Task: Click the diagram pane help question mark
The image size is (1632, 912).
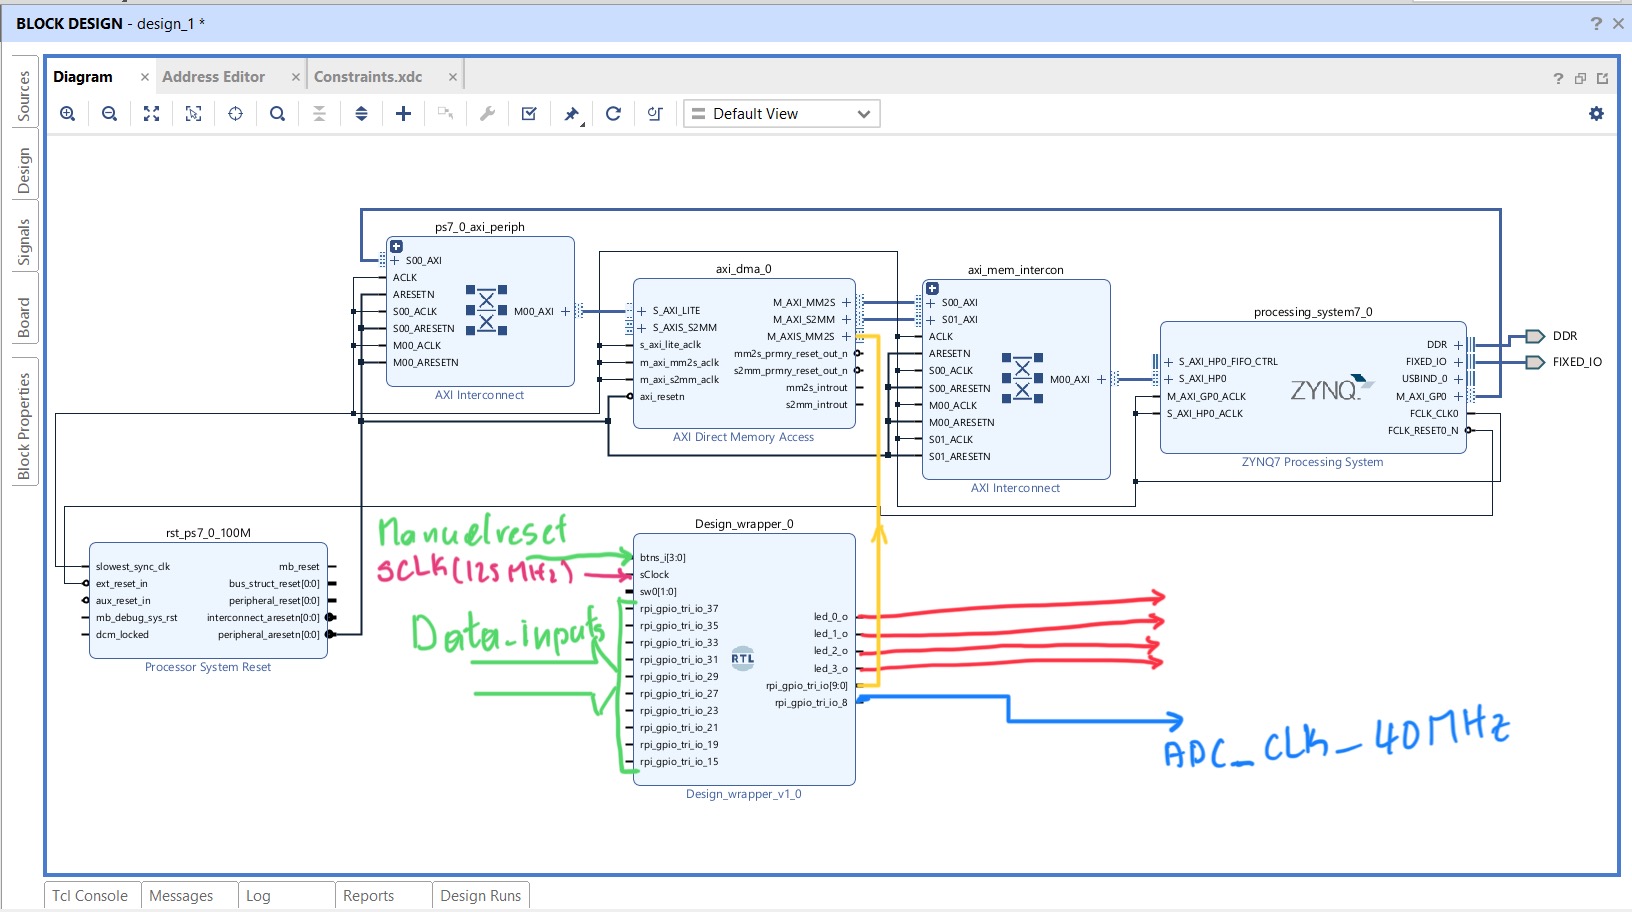Action: click(1558, 78)
